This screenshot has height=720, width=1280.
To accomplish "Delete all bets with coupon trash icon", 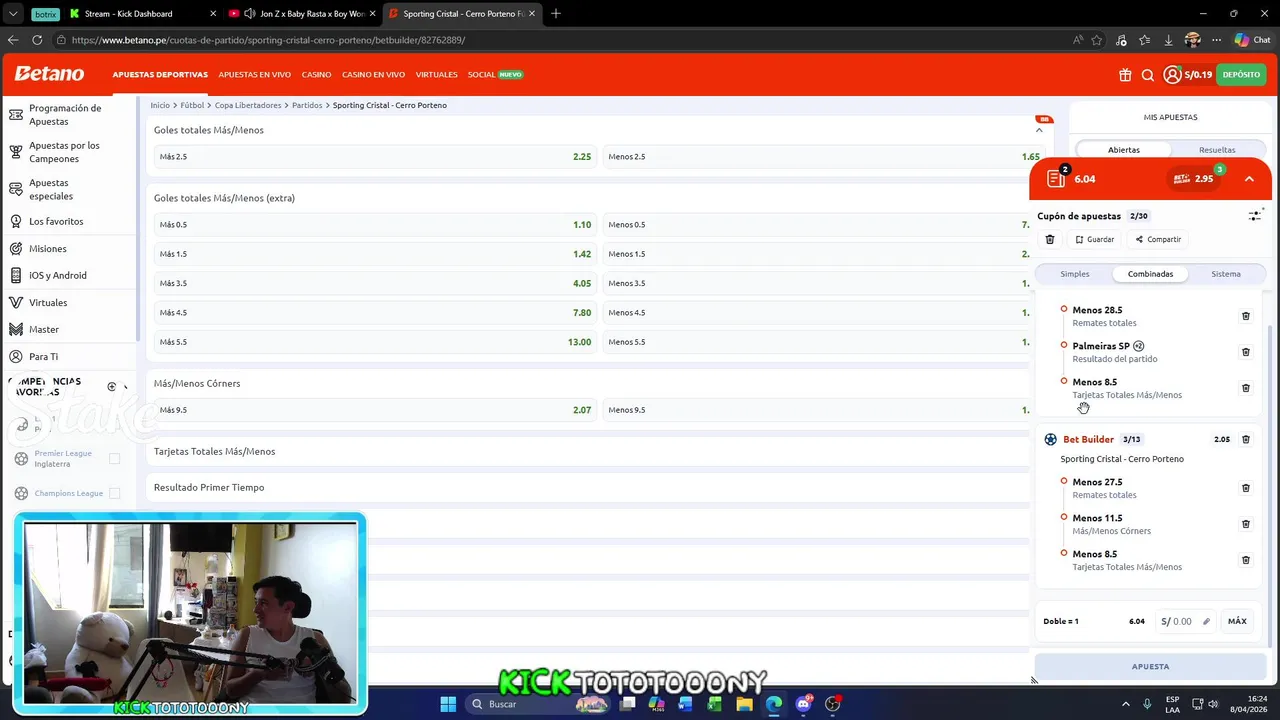I will [x=1050, y=240].
